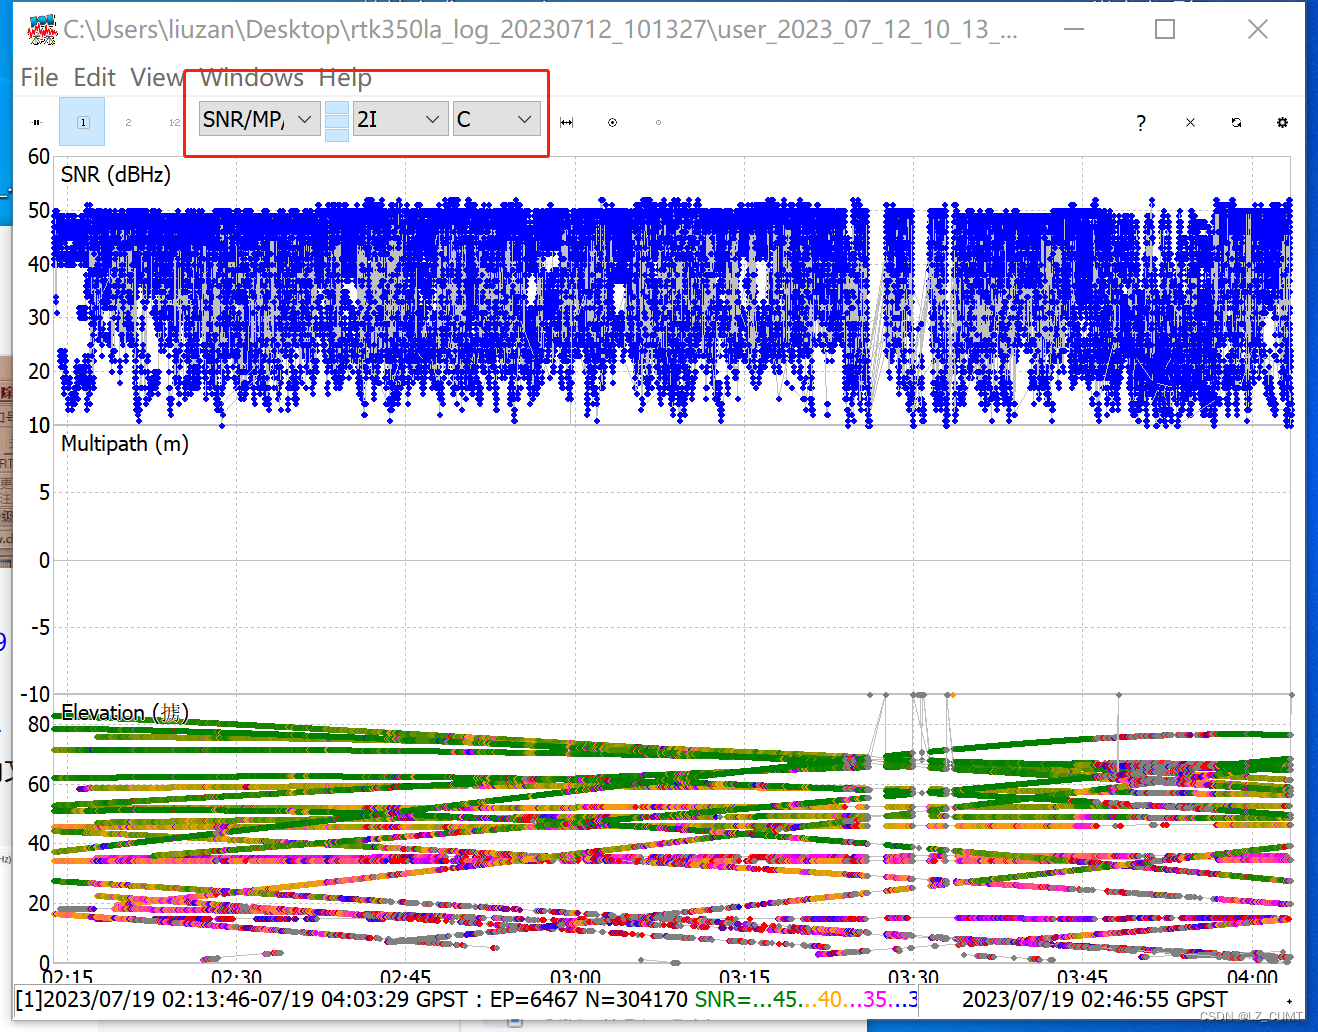Open the SNR/MP plot type dropdown
This screenshot has width=1318, height=1032.
[x=258, y=118]
